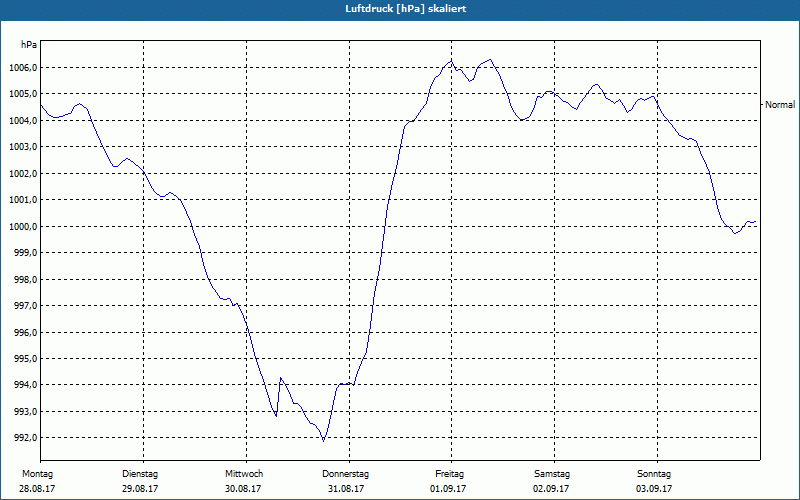Viewport: 800px width, 500px height.
Task: Click the 'Normal' pressure marker label
Action: (780, 105)
